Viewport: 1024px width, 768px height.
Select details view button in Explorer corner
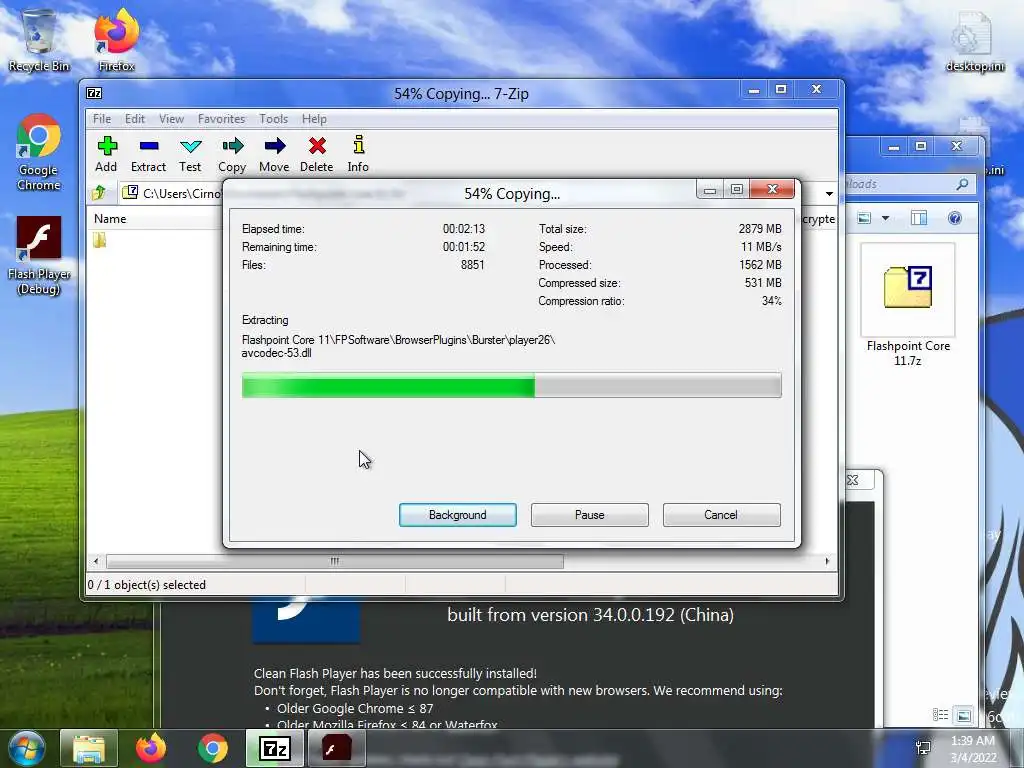[x=940, y=715]
